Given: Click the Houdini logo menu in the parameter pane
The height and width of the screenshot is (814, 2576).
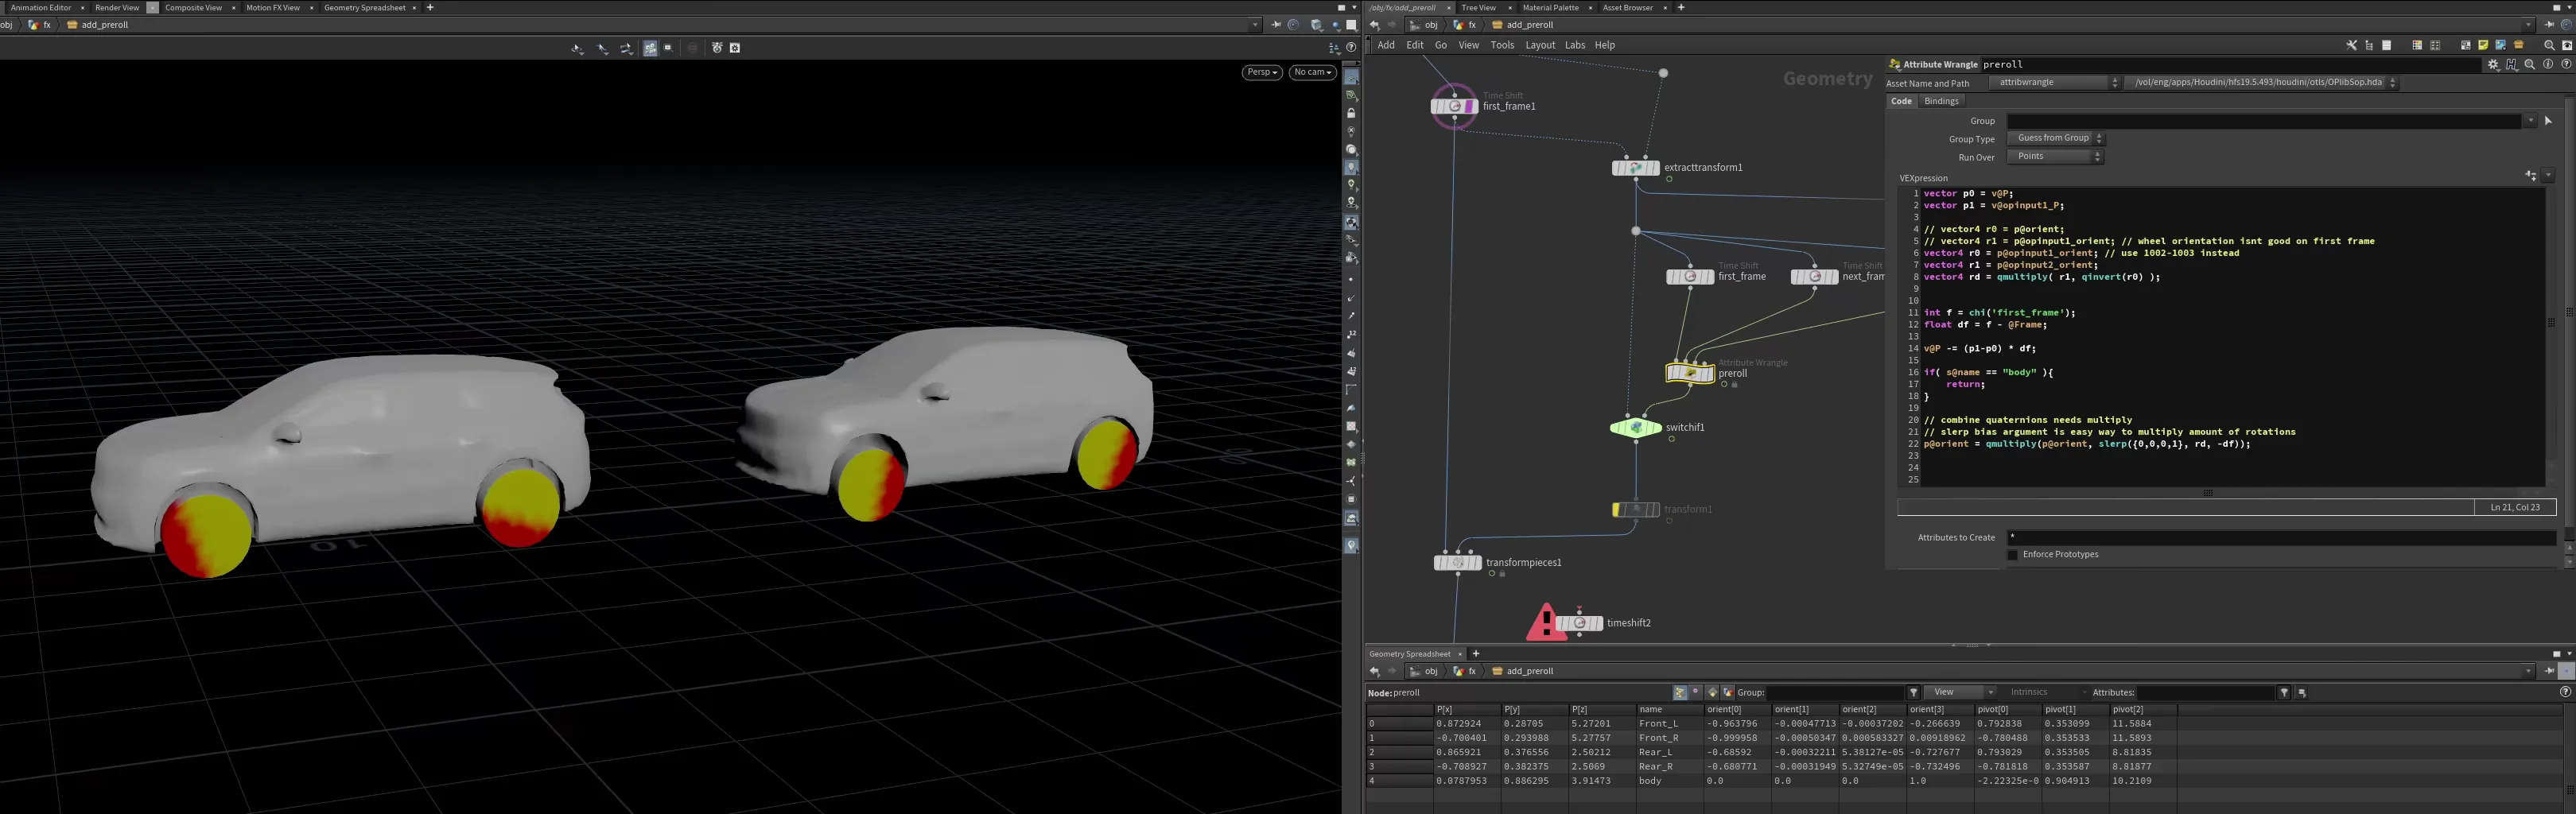Looking at the screenshot, I should click(2512, 64).
